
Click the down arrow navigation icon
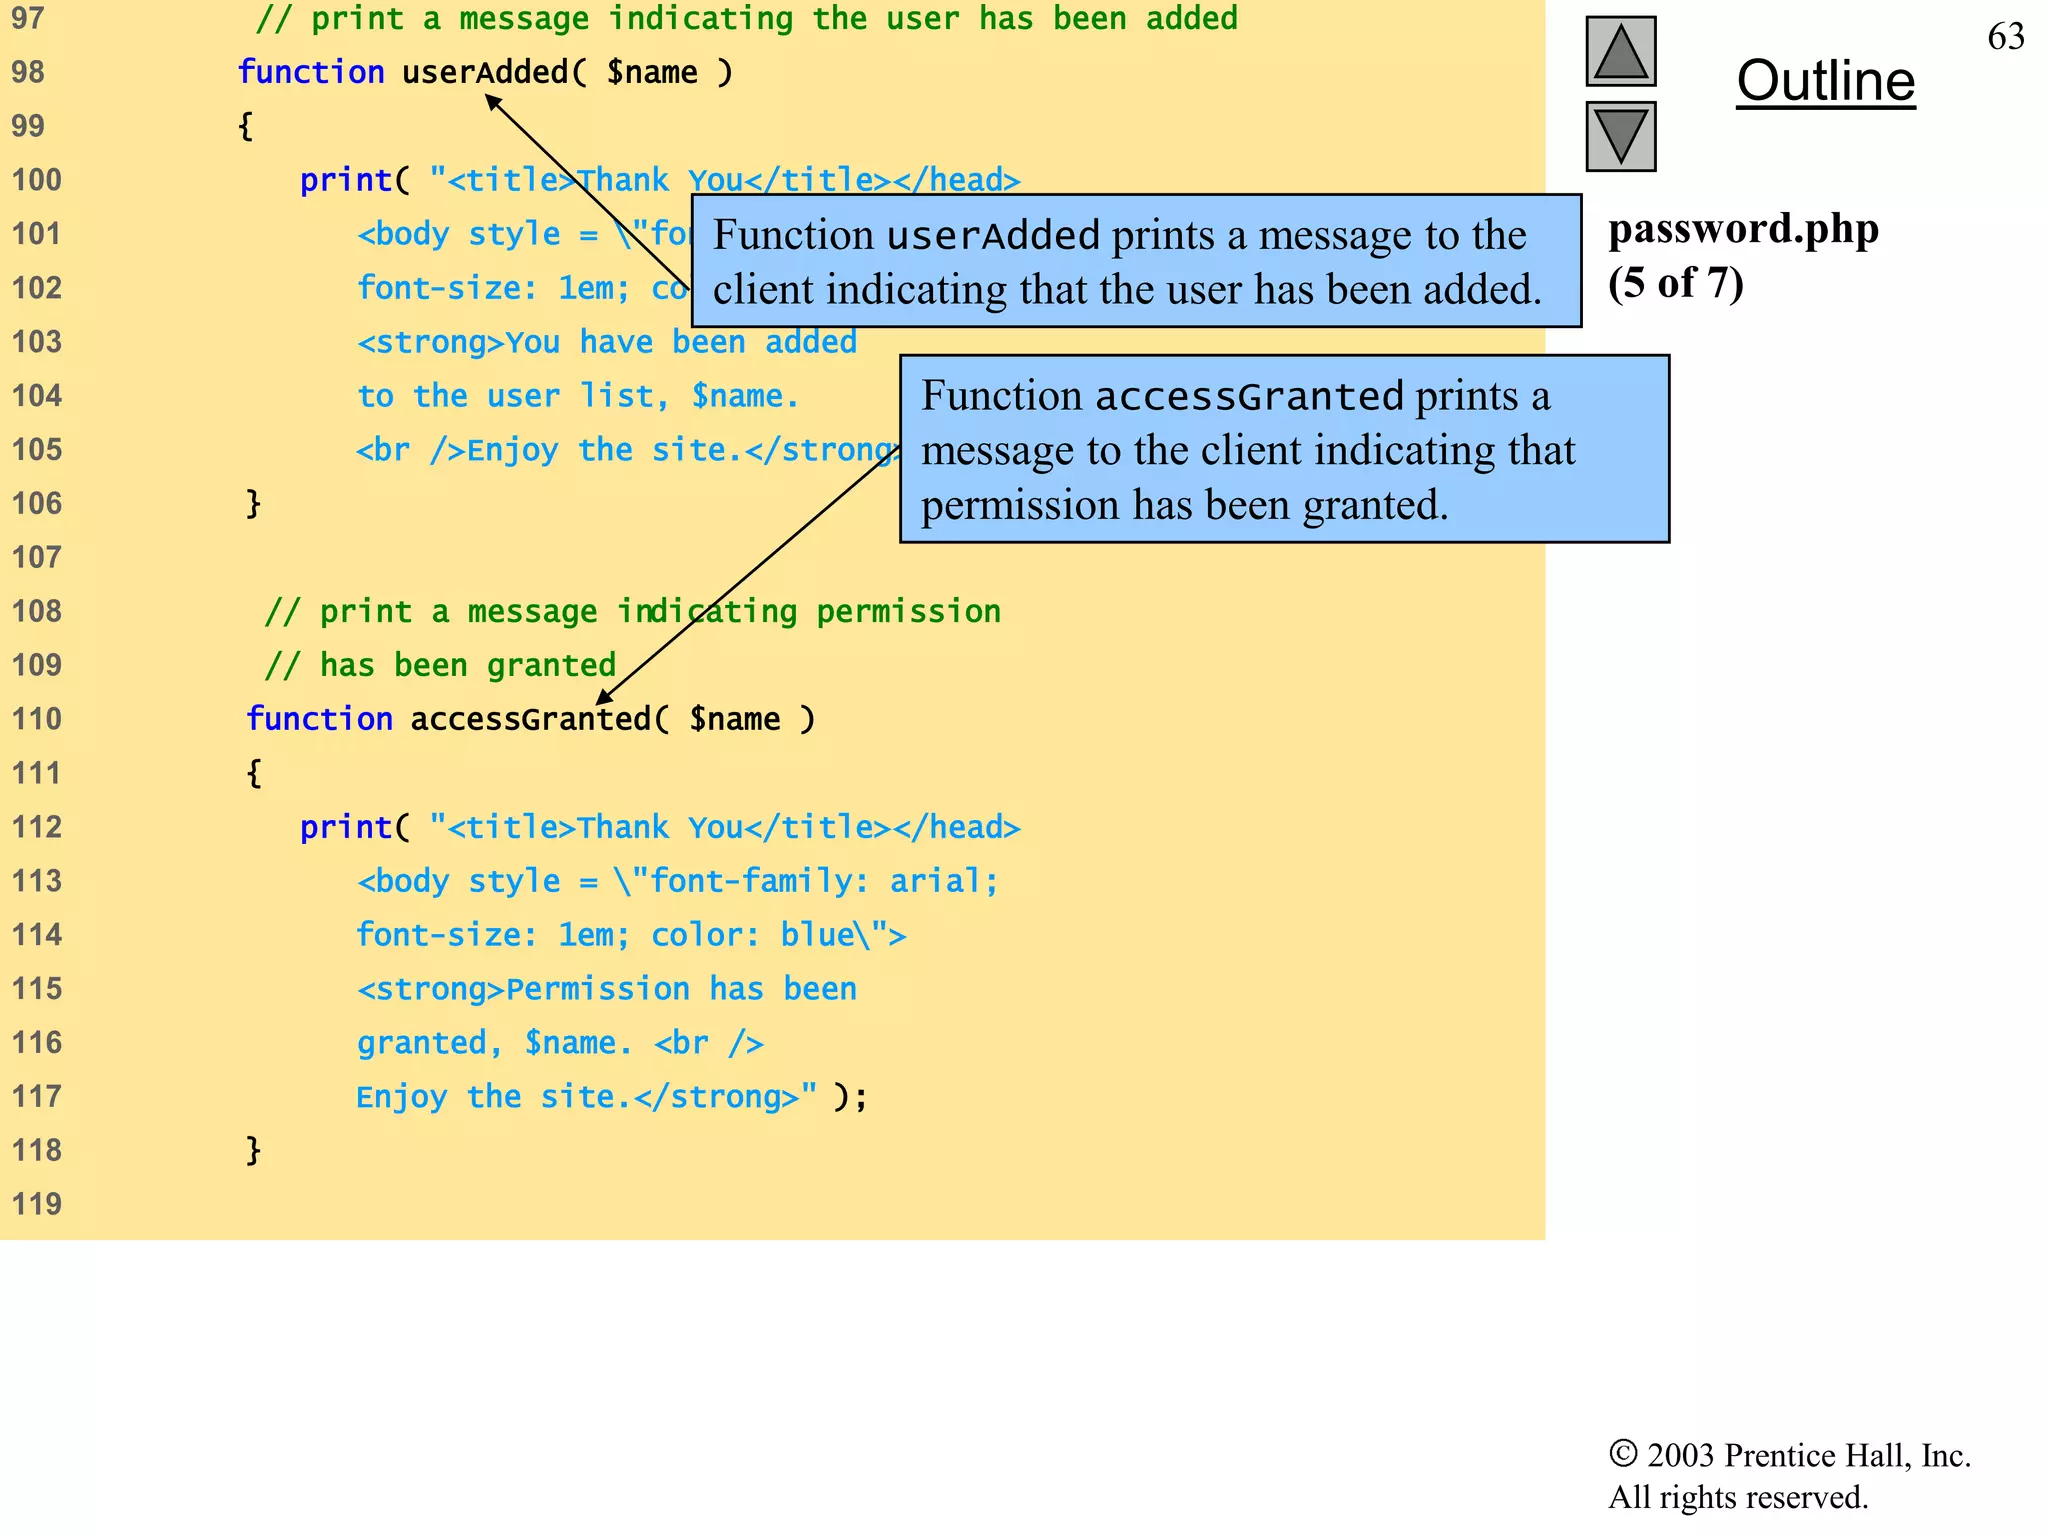[1620, 136]
